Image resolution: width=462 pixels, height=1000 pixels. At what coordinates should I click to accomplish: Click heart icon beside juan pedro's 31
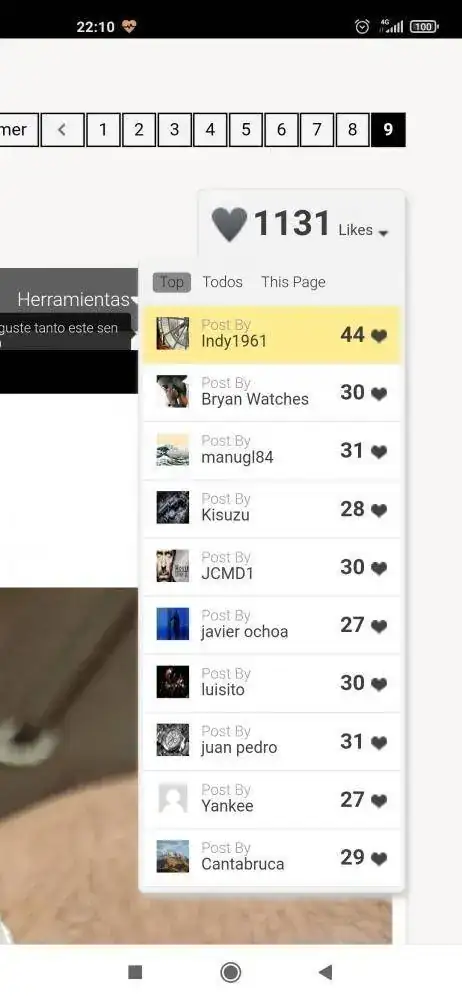pyautogui.click(x=379, y=743)
